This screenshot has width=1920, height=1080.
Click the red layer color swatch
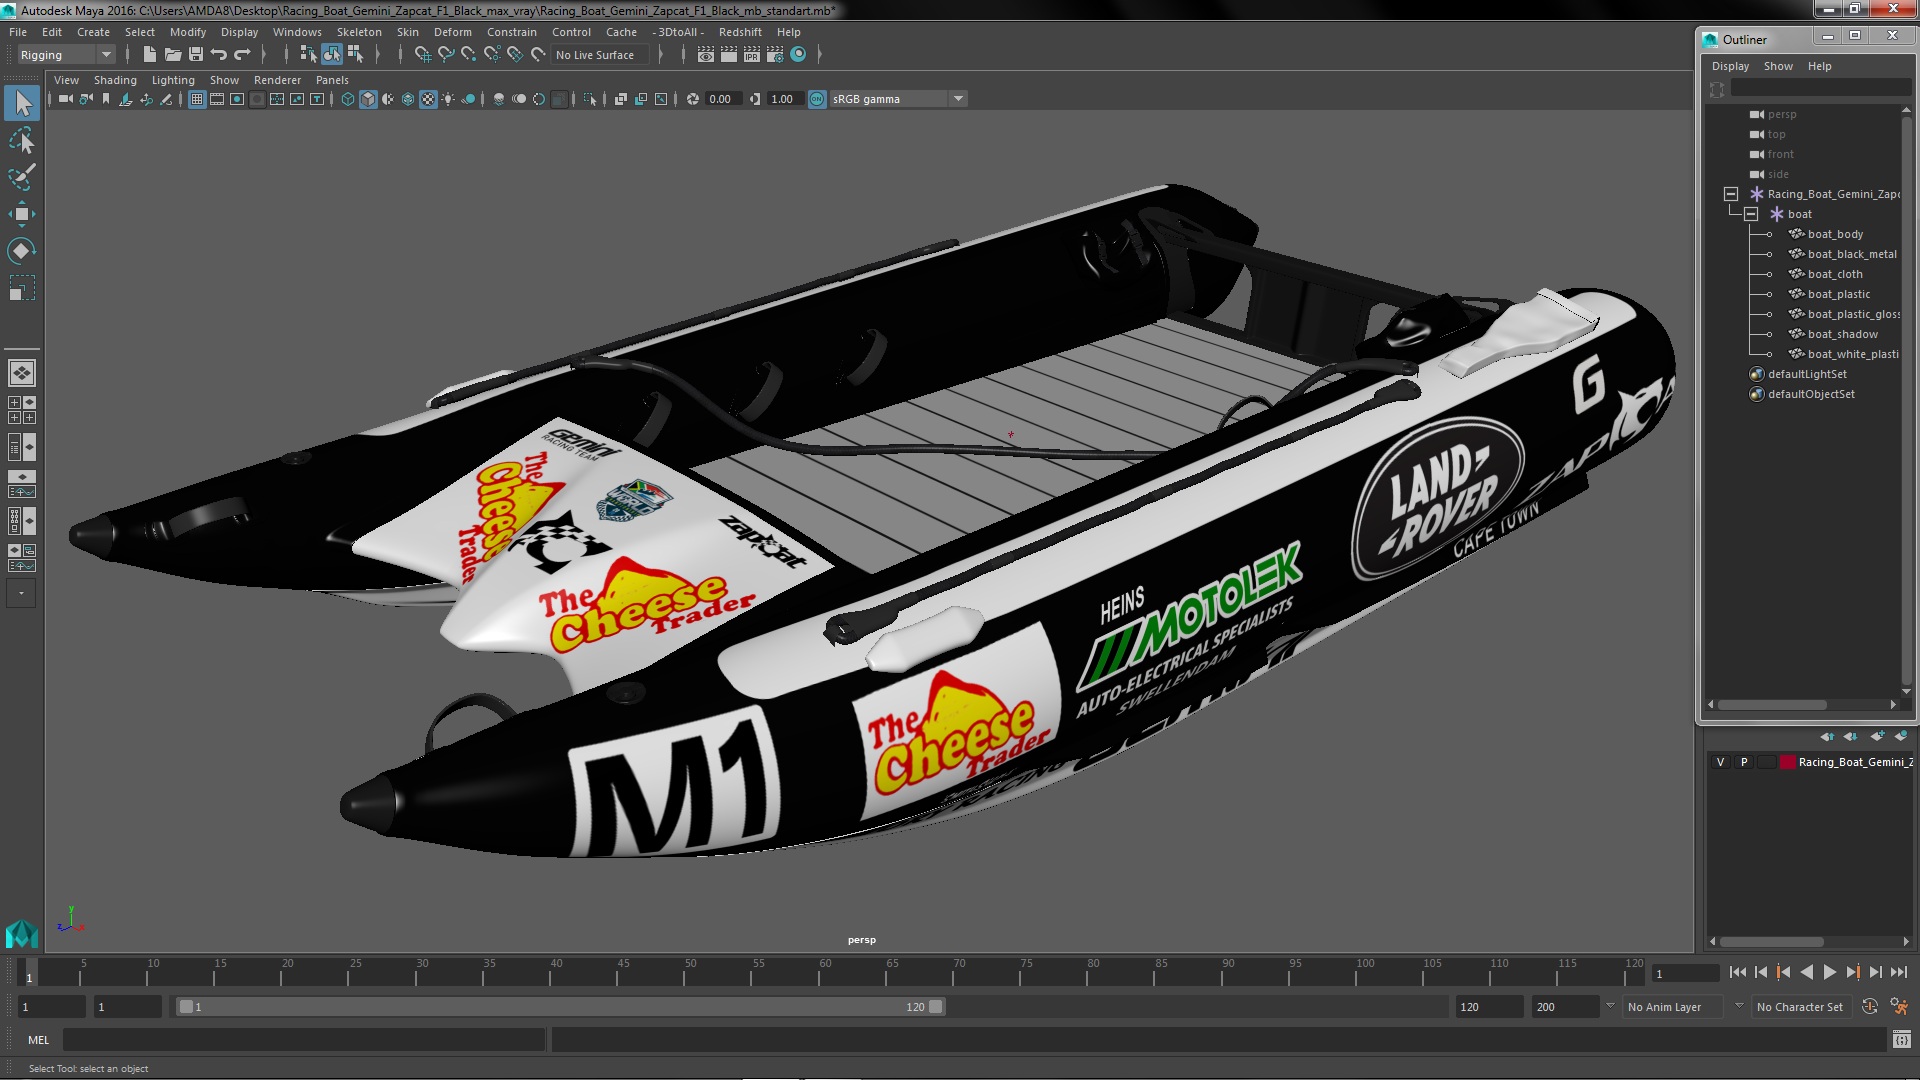click(1787, 762)
